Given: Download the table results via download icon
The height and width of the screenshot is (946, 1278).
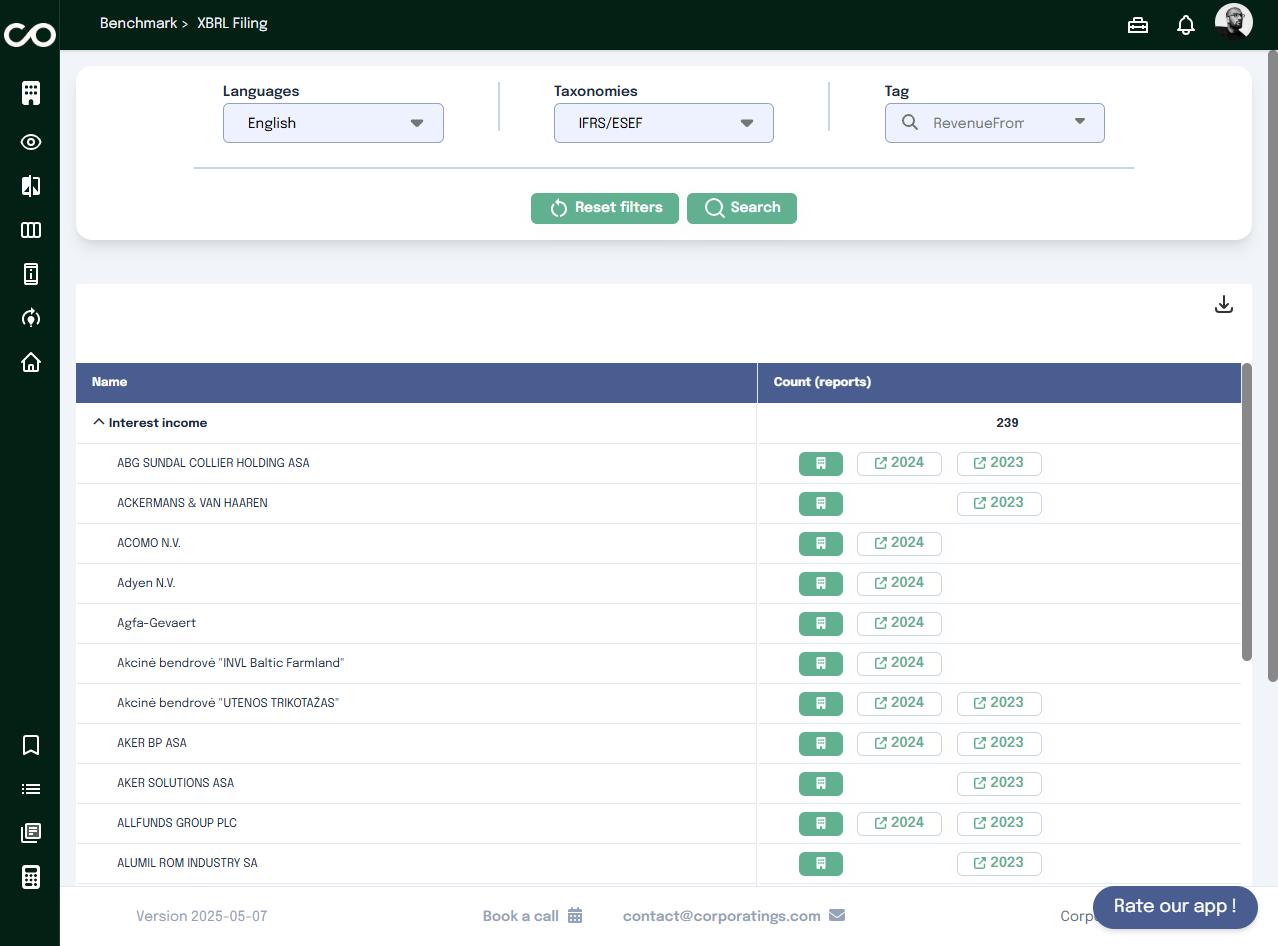Looking at the screenshot, I should point(1223,305).
